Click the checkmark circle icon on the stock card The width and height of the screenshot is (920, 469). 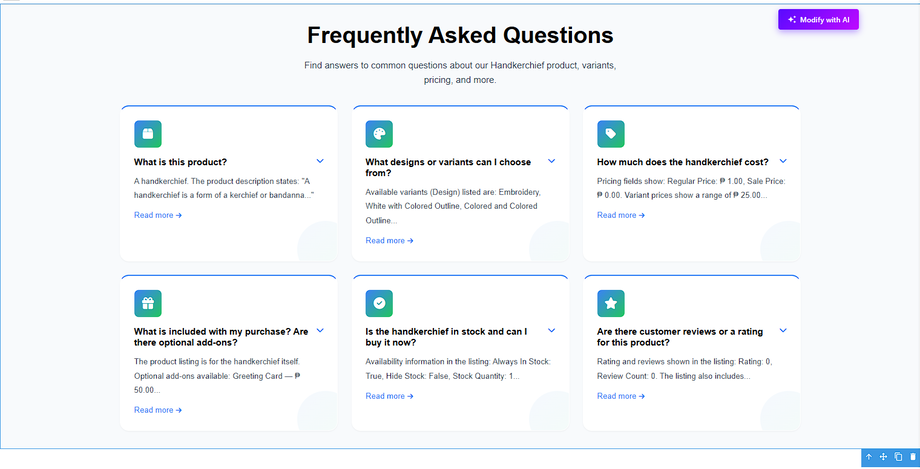(x=379, y=303)
